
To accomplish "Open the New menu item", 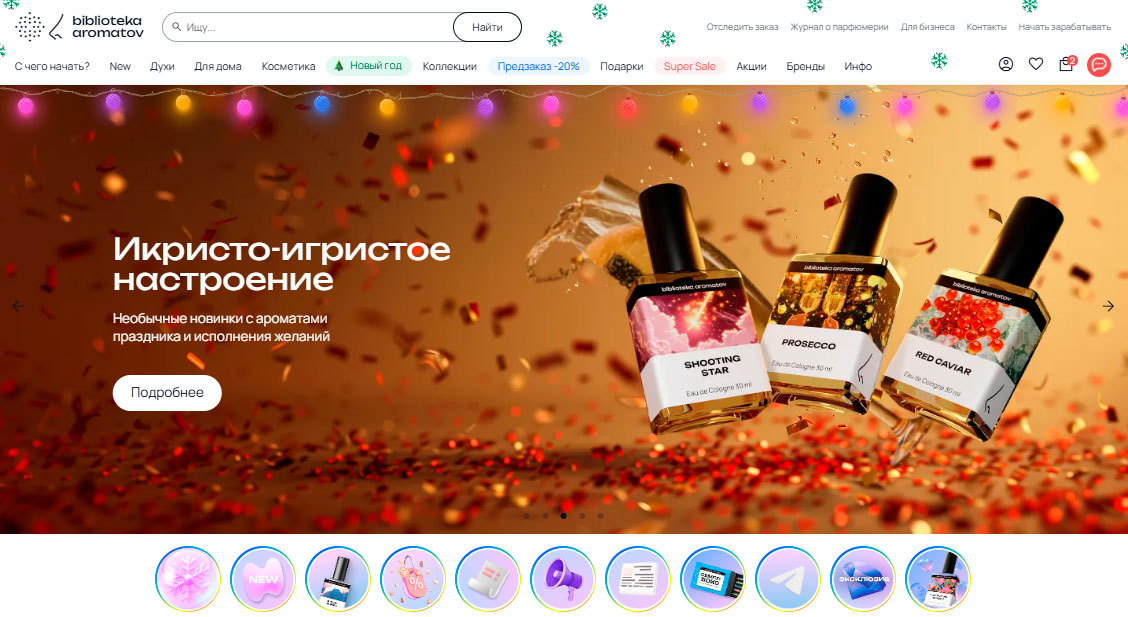I will 120,66.
